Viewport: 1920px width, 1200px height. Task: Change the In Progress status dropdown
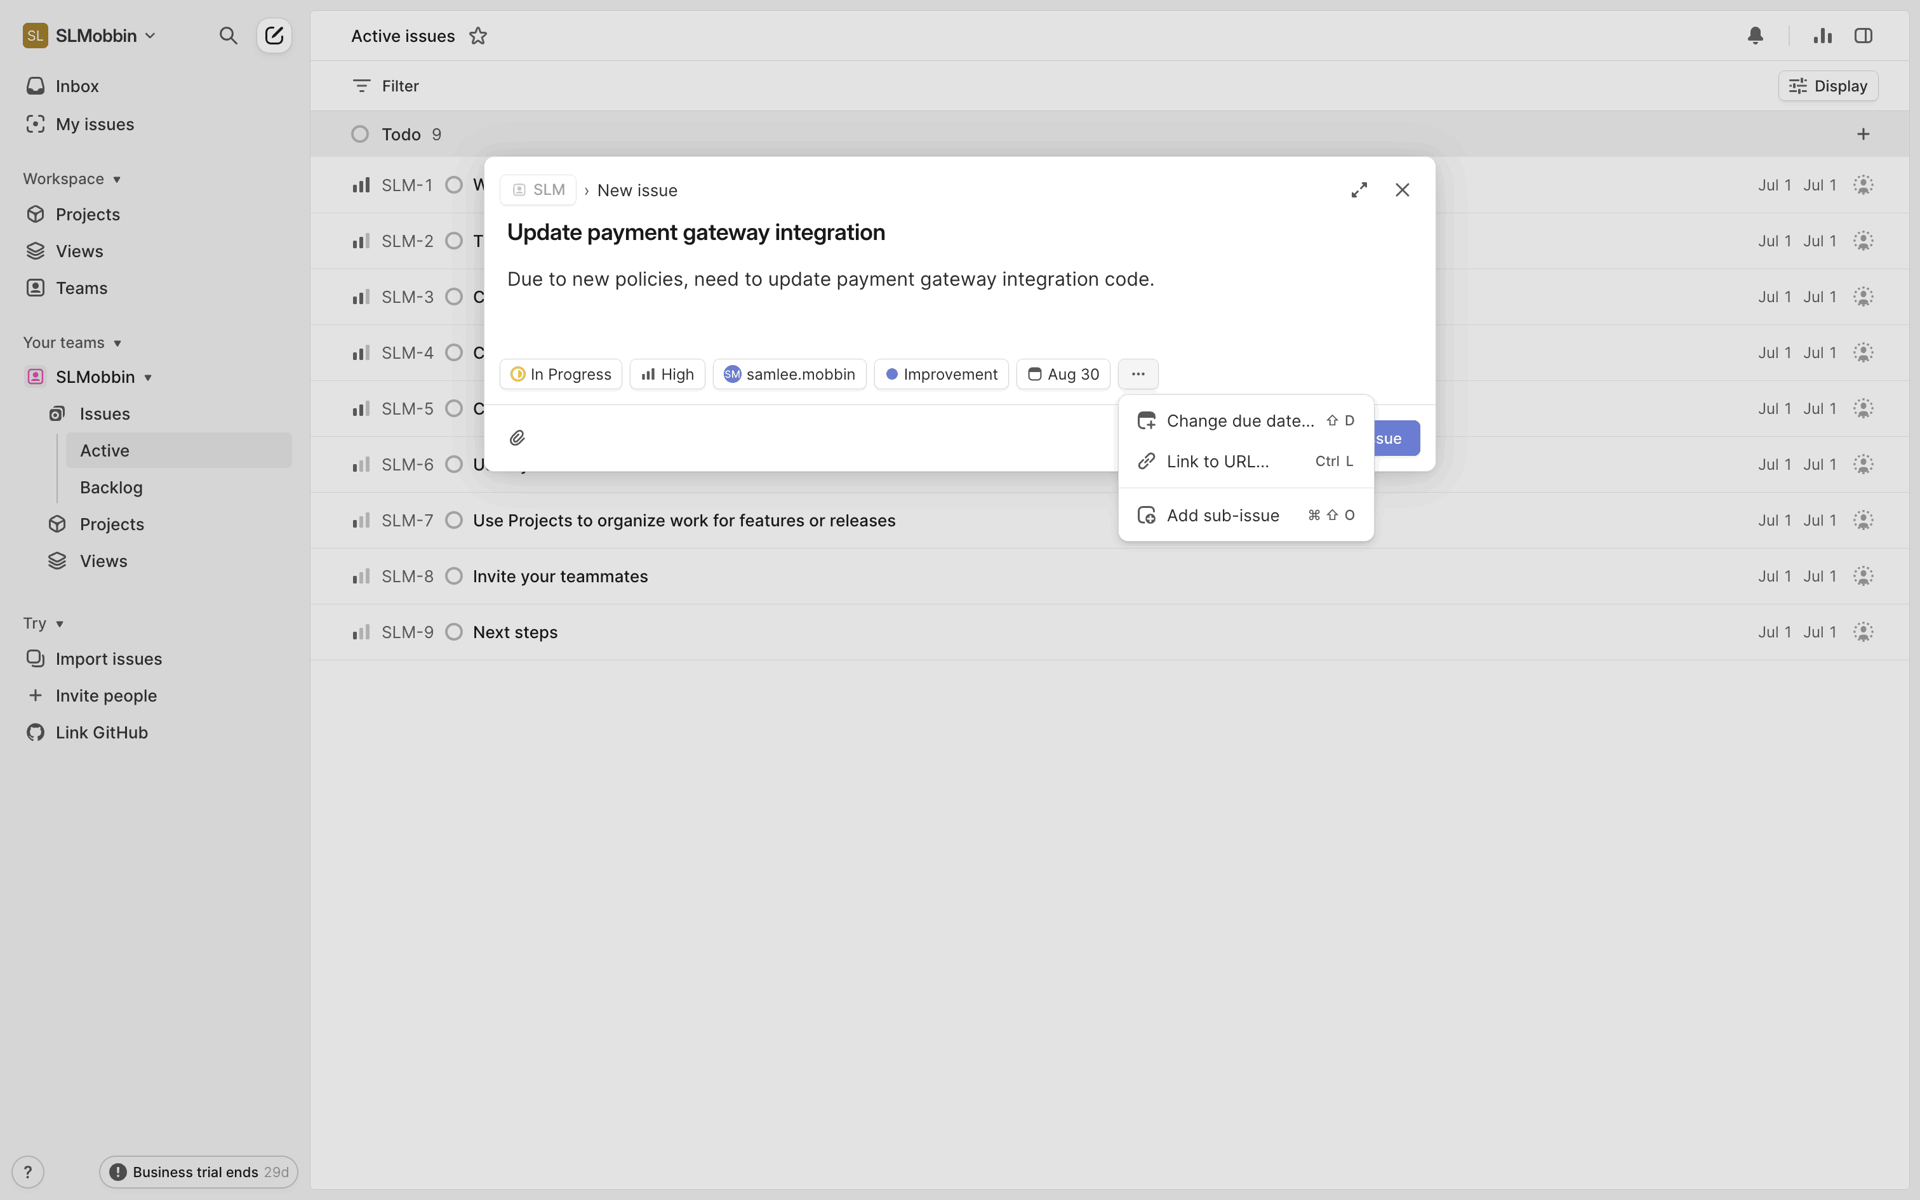point(561,374)
